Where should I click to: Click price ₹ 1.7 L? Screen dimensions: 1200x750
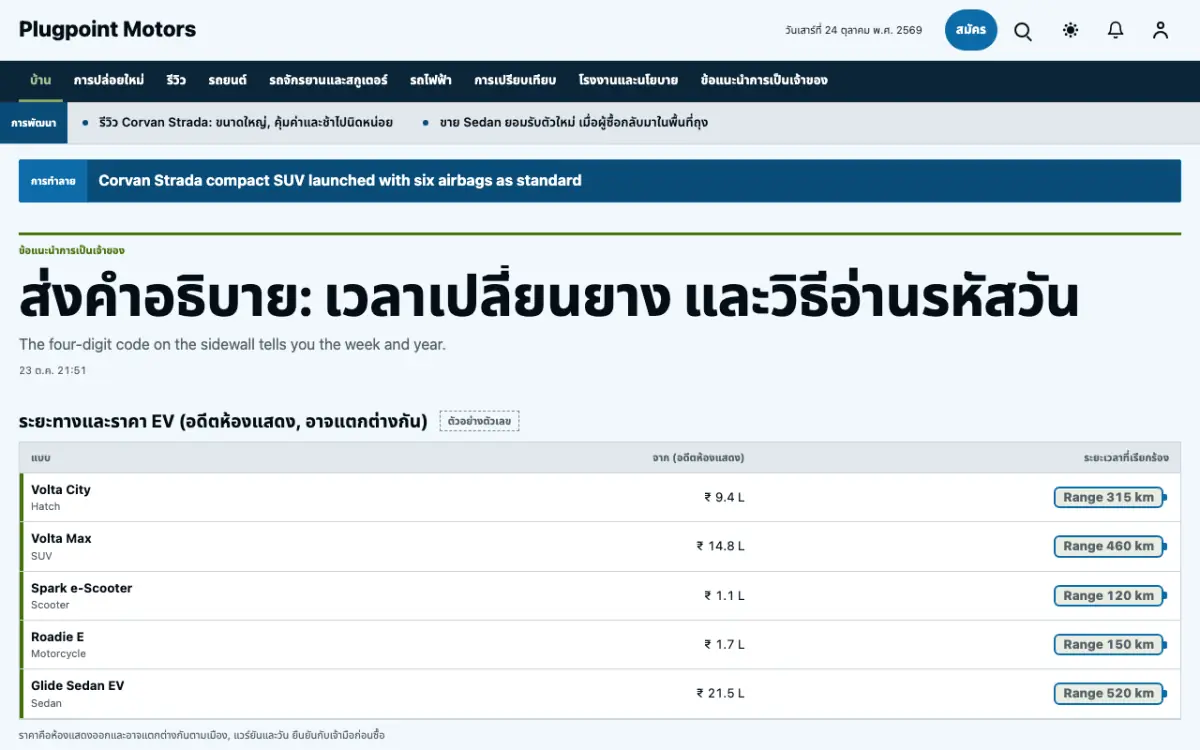[724, 645]
